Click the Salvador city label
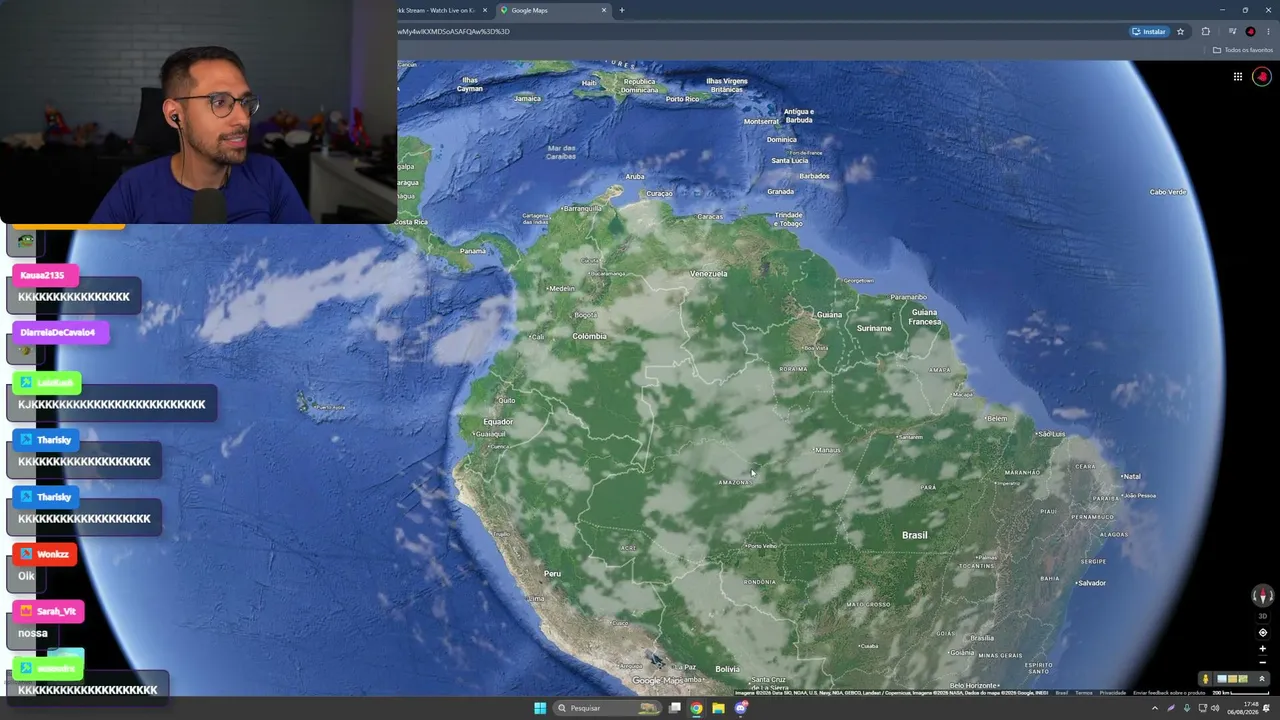This screenshot has height=720, width=1280. (x=1090, y=583)
